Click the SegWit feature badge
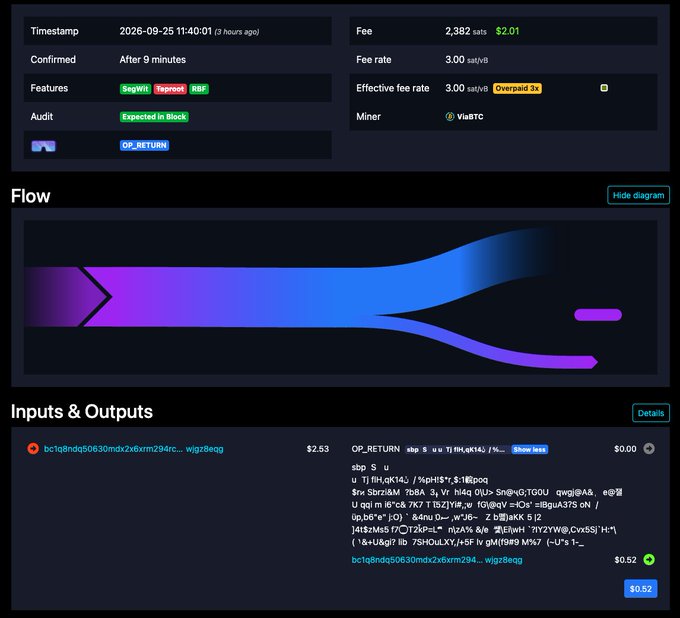Viewport: 680px width, 618px height. [135, 89]
